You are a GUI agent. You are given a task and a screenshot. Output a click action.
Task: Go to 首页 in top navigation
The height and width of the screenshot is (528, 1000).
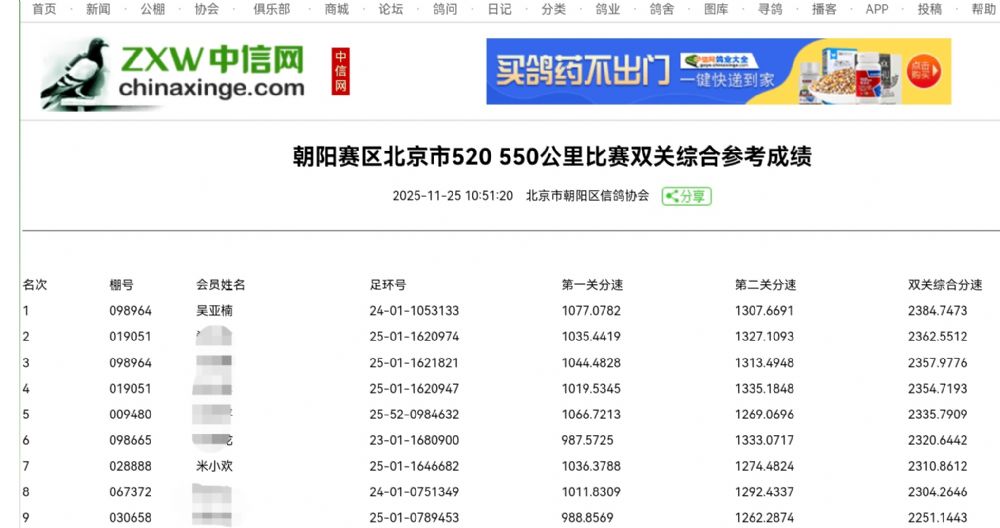pyautogui.click(x=44, y=9)
